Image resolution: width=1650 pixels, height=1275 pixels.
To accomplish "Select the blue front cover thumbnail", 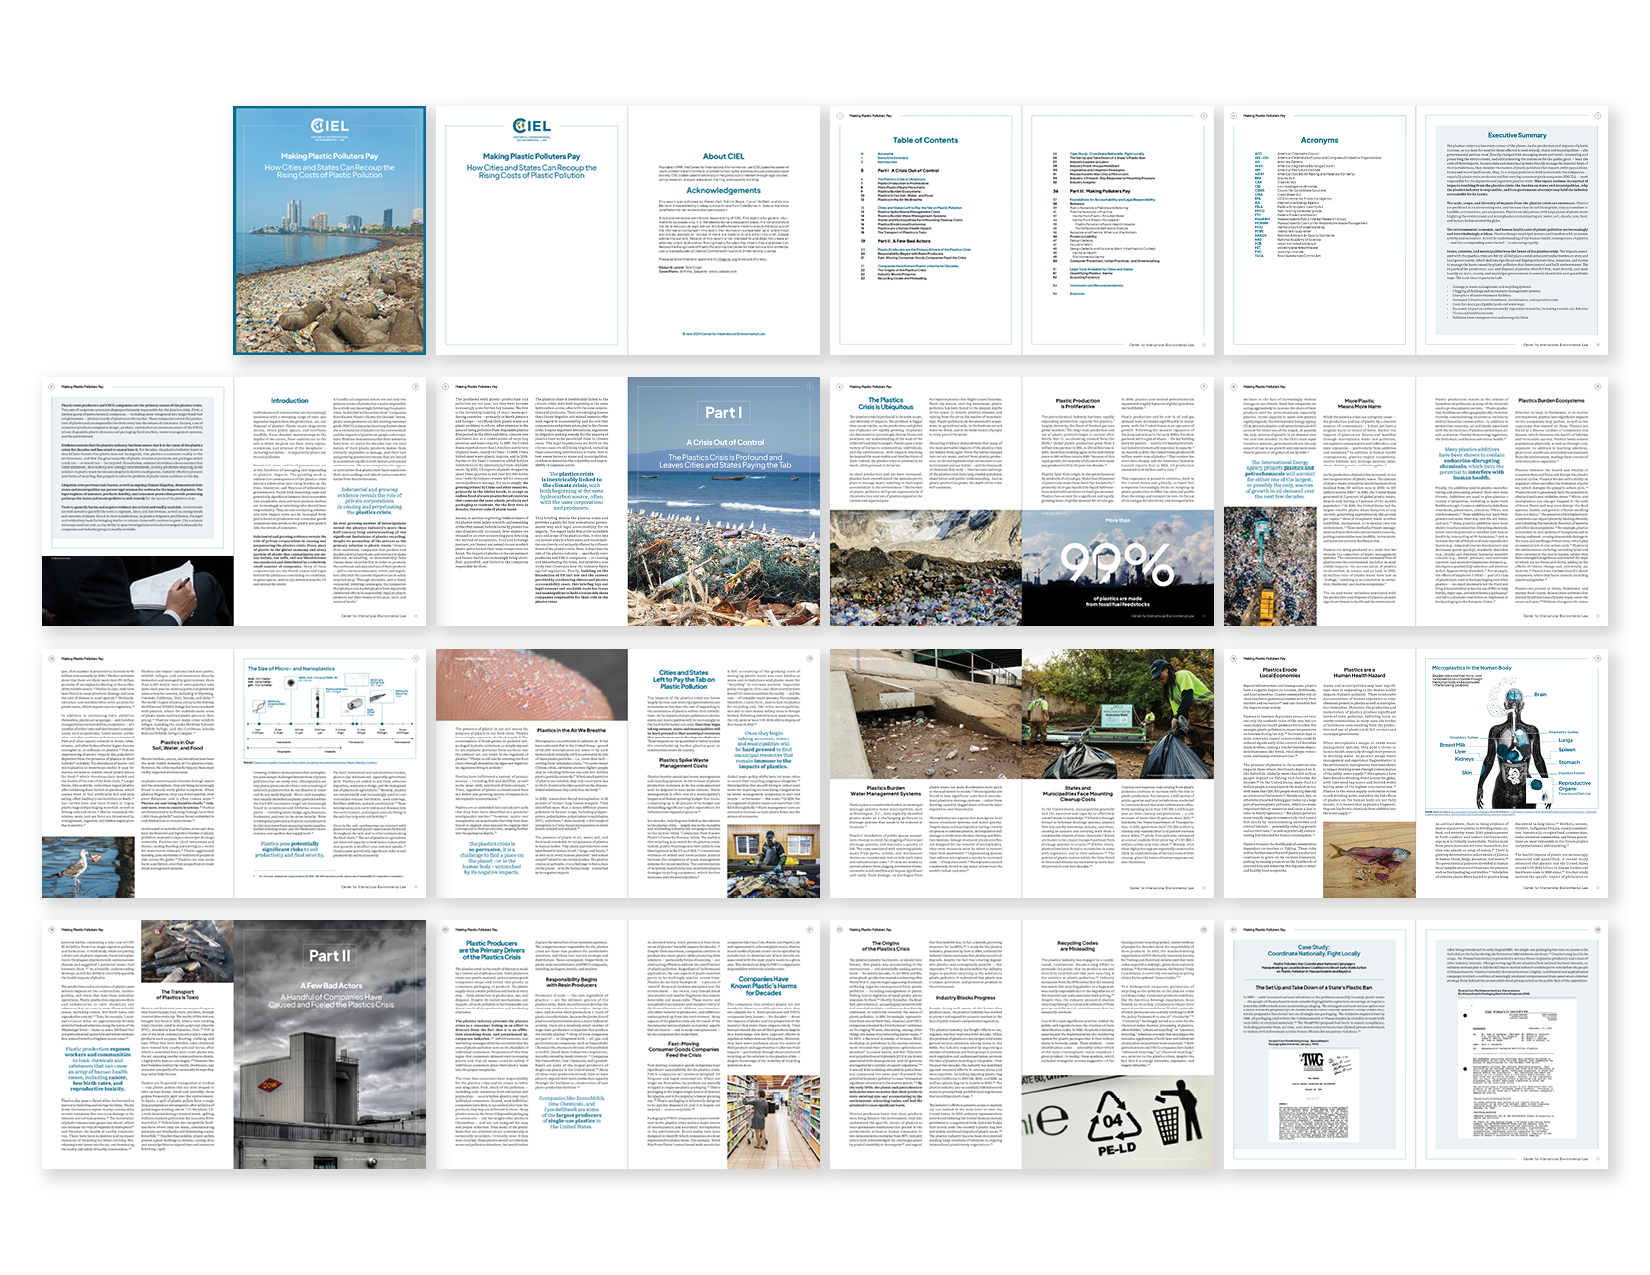I will coord(329,231).
